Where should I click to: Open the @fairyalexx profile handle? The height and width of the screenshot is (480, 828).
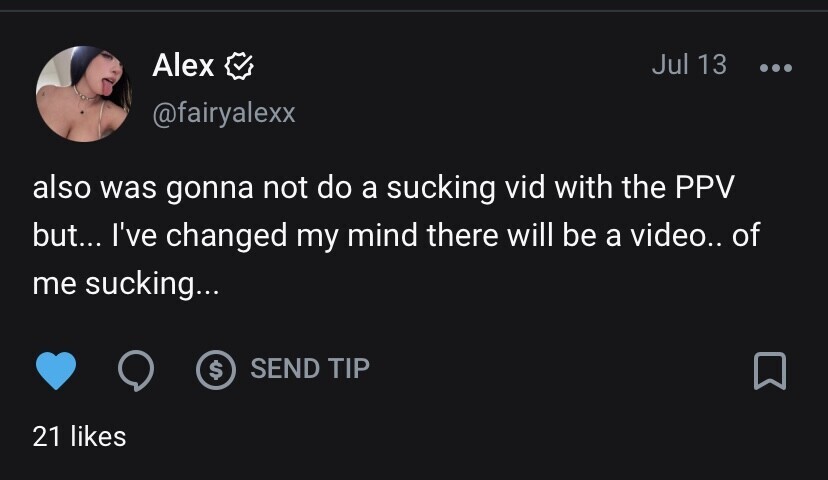click(x=224, y=113)
